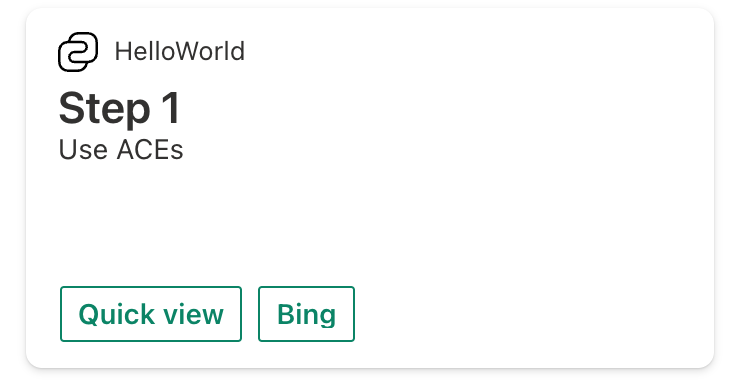The height and width of the screenshot is (386, 738).
Task: Click the word Use in the card description
Action: tap(83, 150)
